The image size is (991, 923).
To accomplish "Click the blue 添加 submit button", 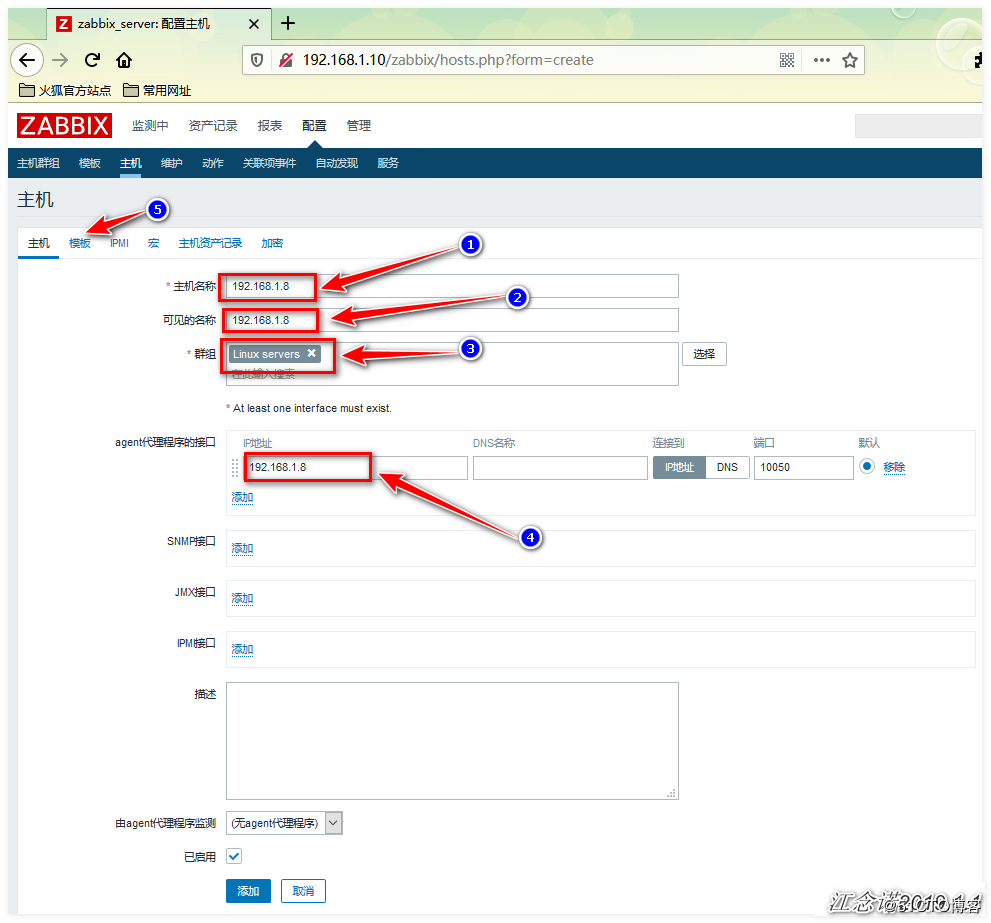I will click(x=248, y=891).
